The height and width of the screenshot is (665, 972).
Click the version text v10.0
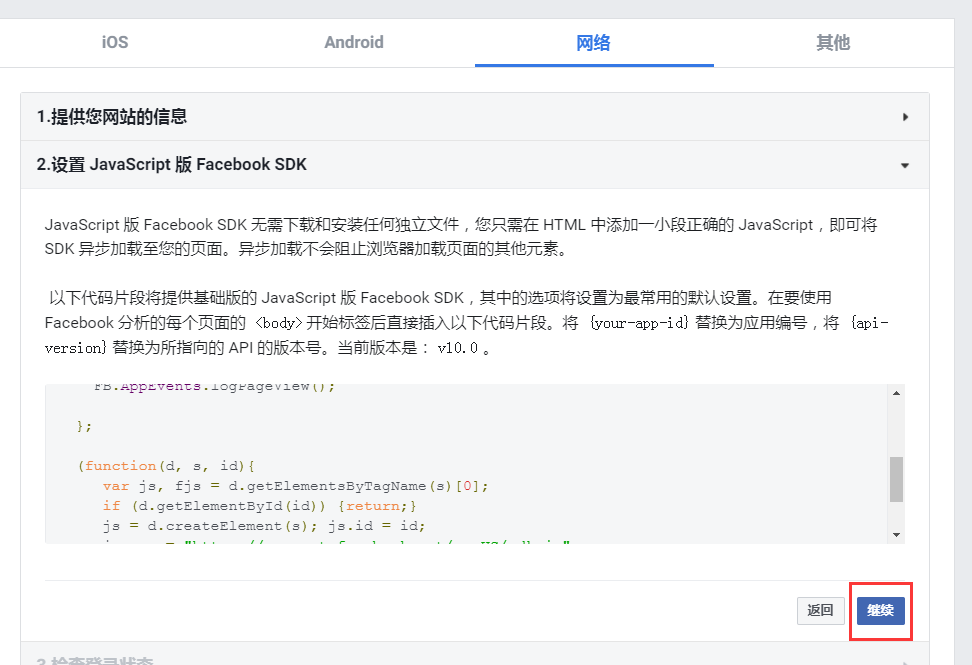(x=457, y=348)
